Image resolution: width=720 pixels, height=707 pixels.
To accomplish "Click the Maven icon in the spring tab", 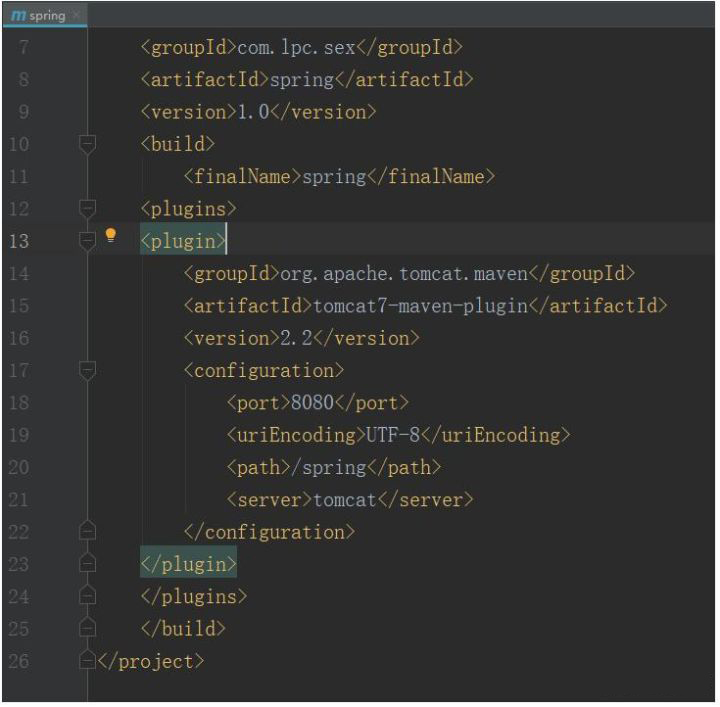I will coord(18,15).
